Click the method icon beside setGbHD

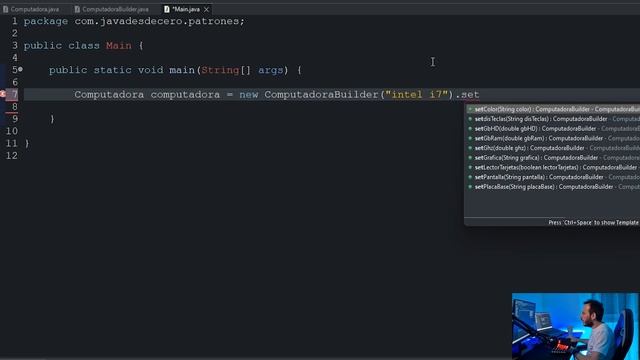pos(470,129)
